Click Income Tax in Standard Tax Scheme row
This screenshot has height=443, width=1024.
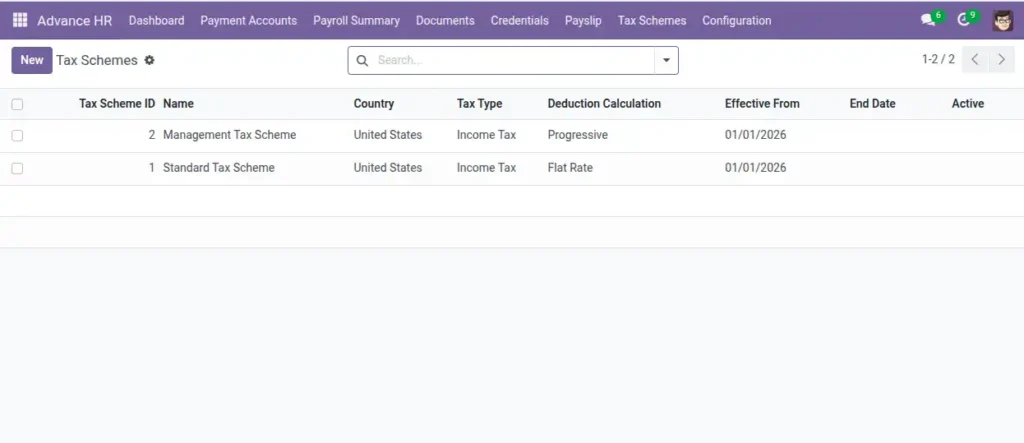tap(487, 167)
